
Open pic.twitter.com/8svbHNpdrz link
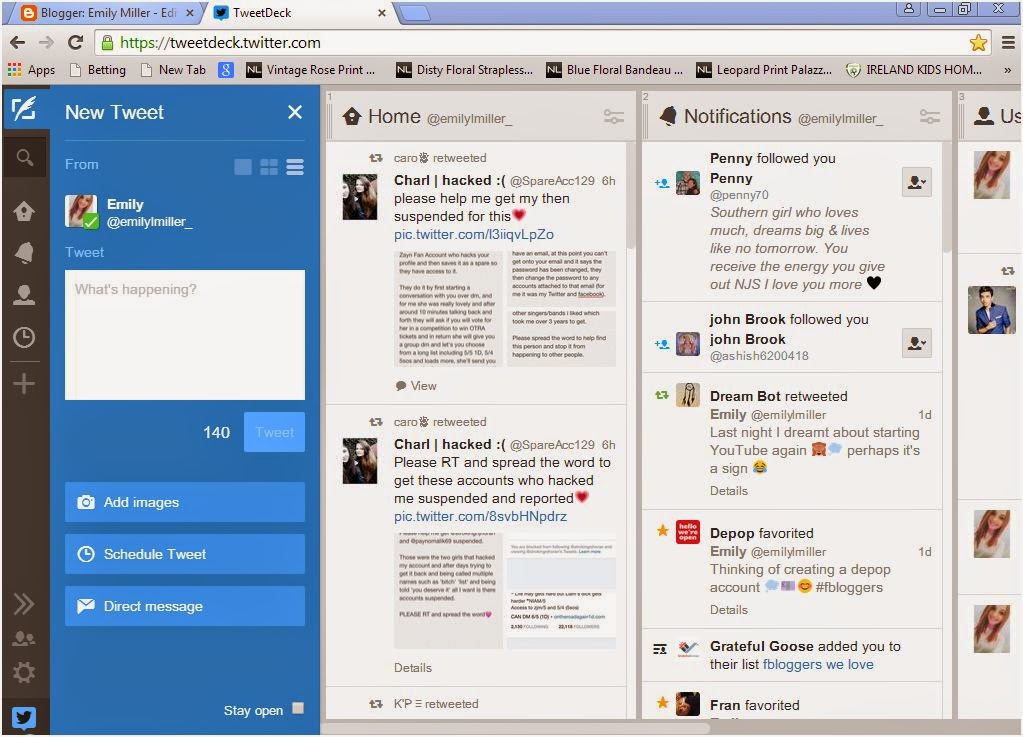(x=480, y=517)
